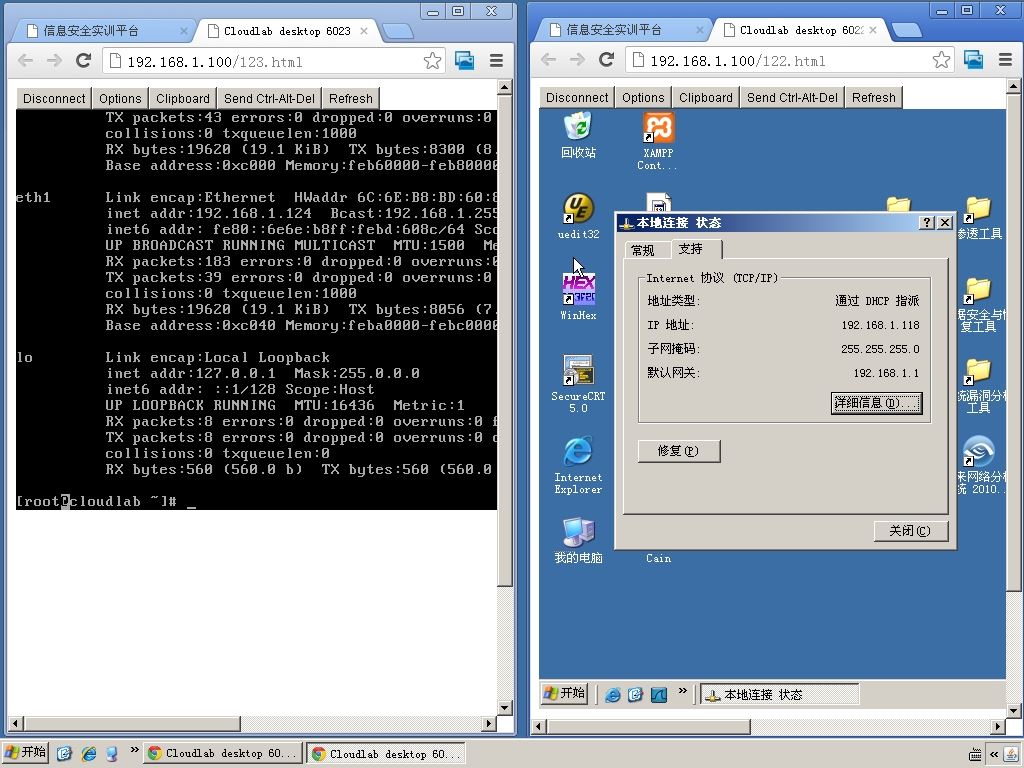Open the 渗透工具 folder on the desktop

point(979,218)
